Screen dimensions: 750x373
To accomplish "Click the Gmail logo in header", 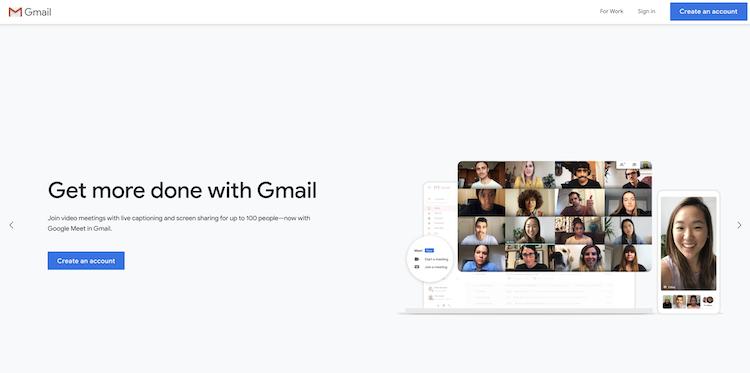I will click(30, 12).
